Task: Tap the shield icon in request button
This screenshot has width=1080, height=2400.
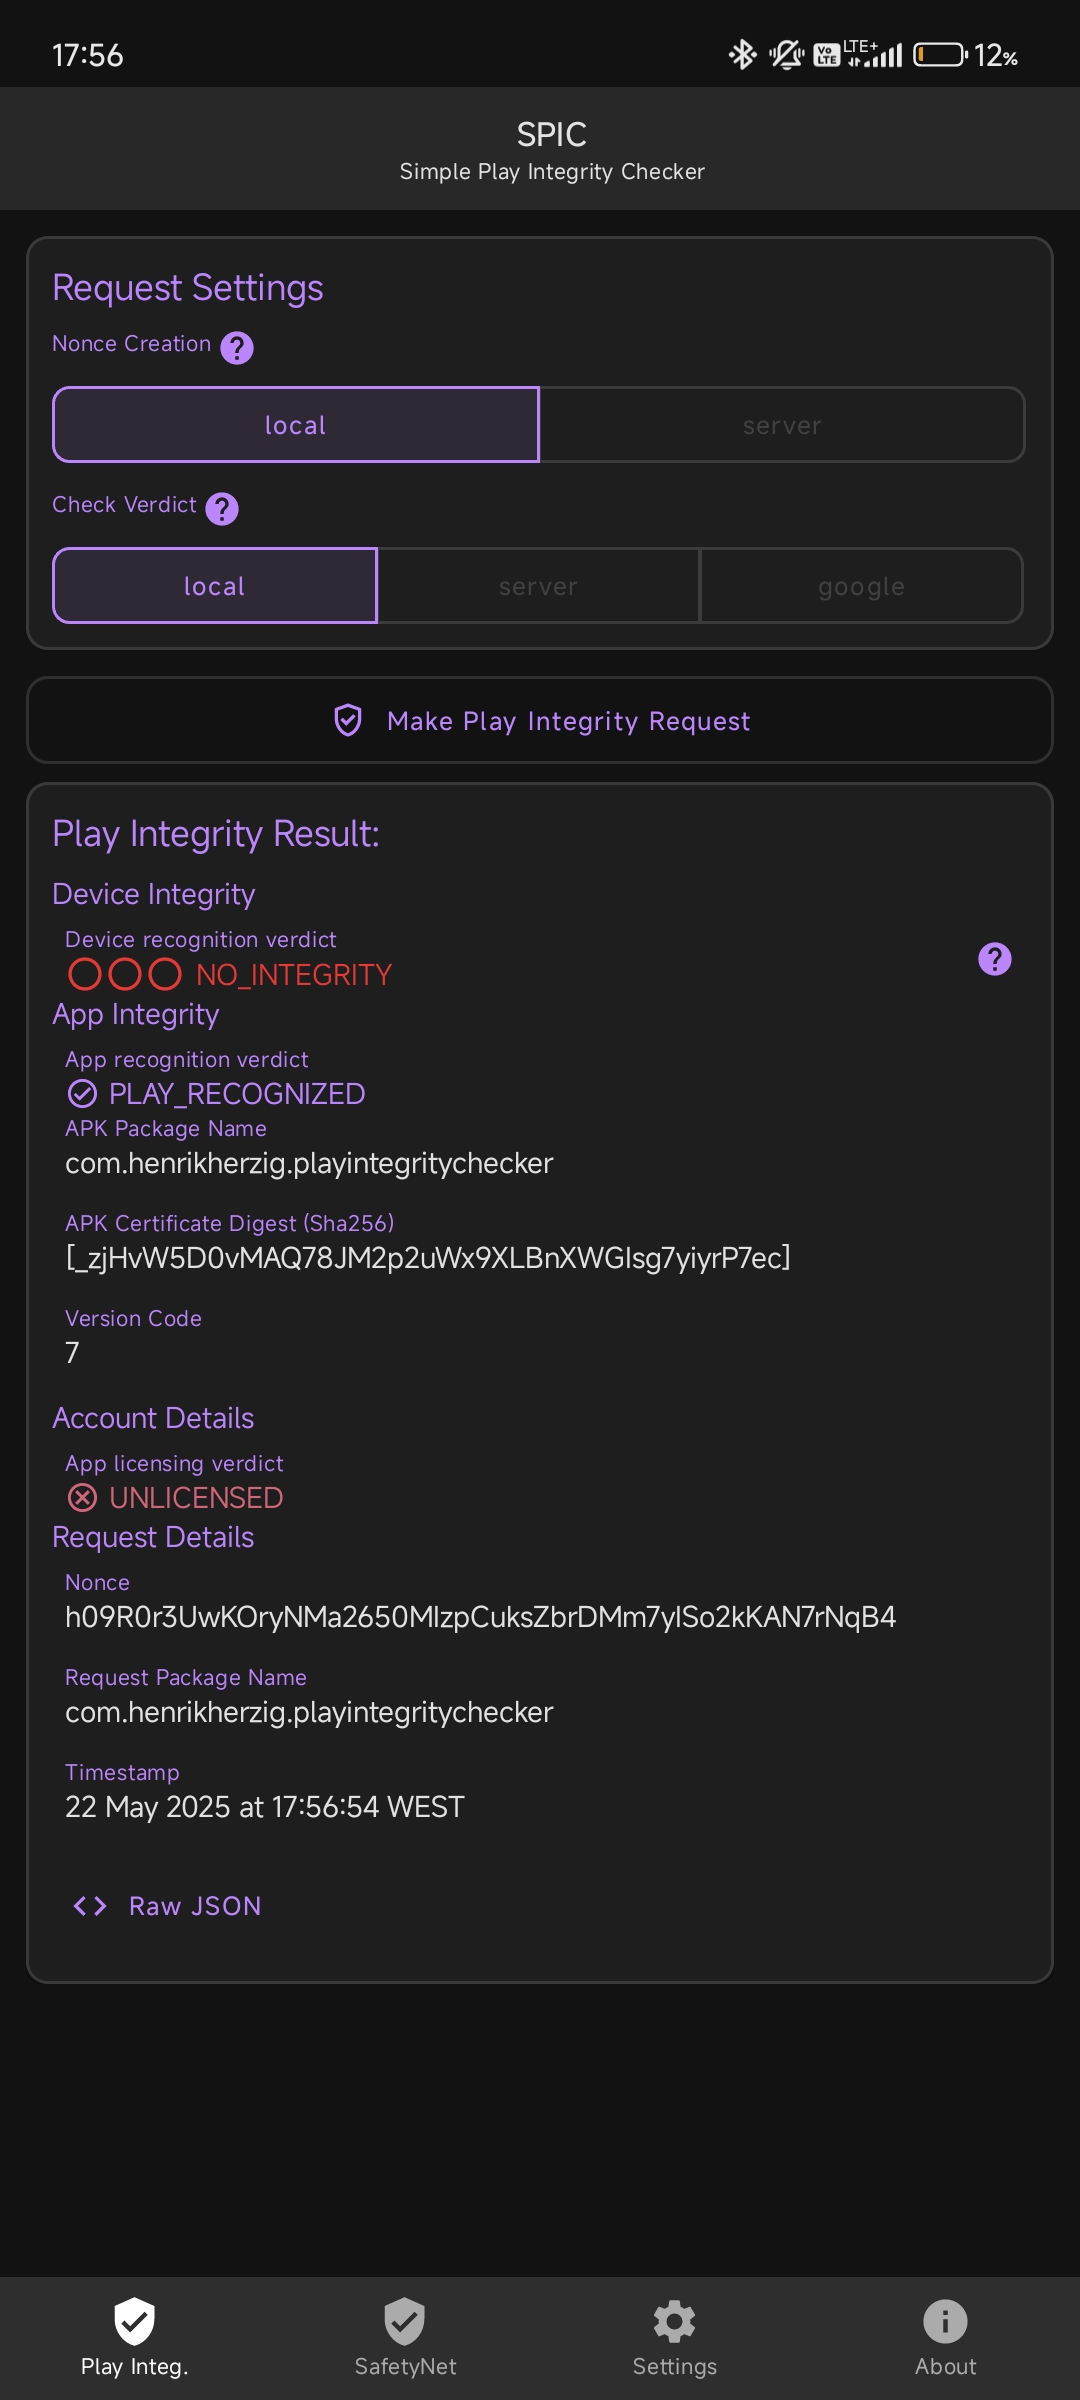Action: pyautogui.click(x=348, y=720)
